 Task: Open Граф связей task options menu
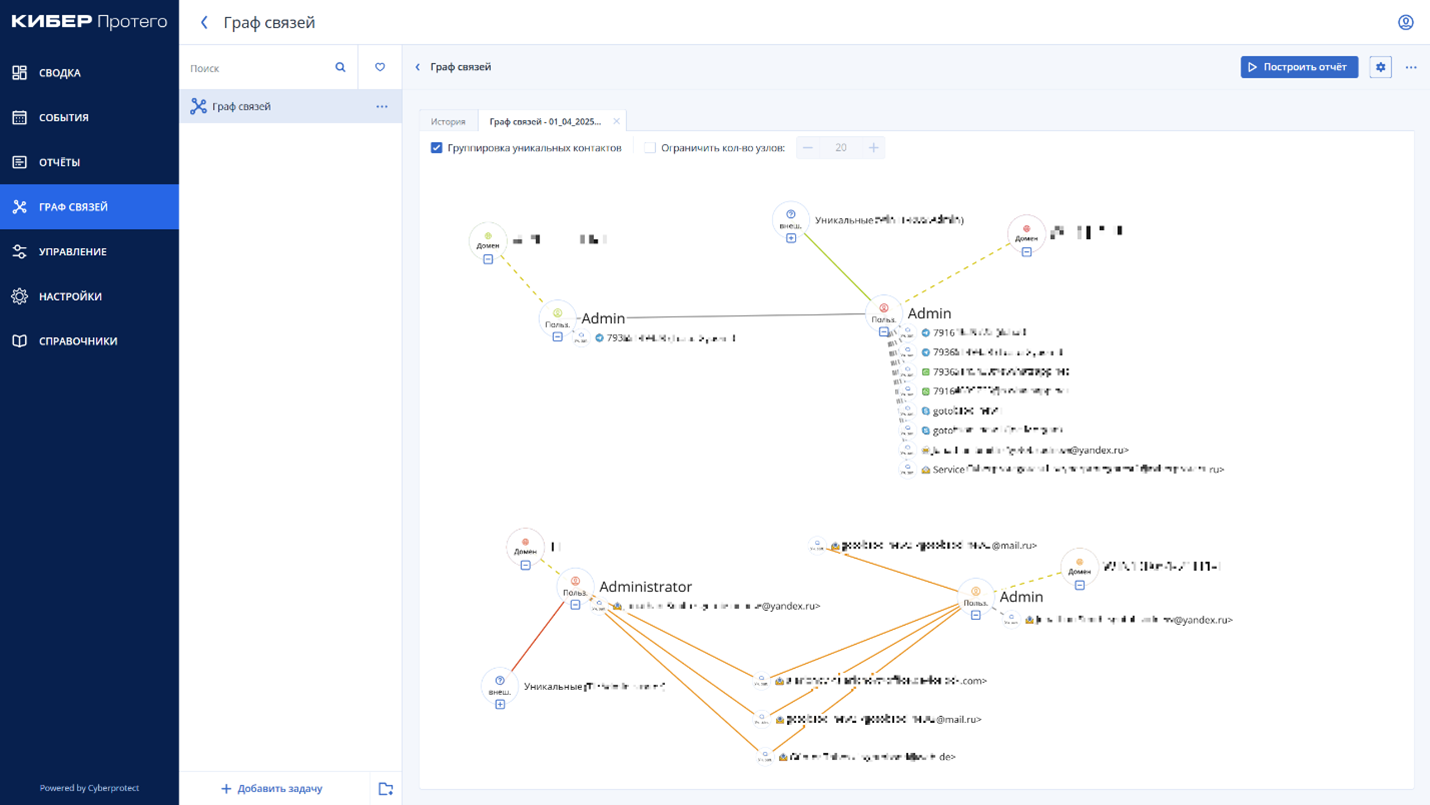click(382, 106)
